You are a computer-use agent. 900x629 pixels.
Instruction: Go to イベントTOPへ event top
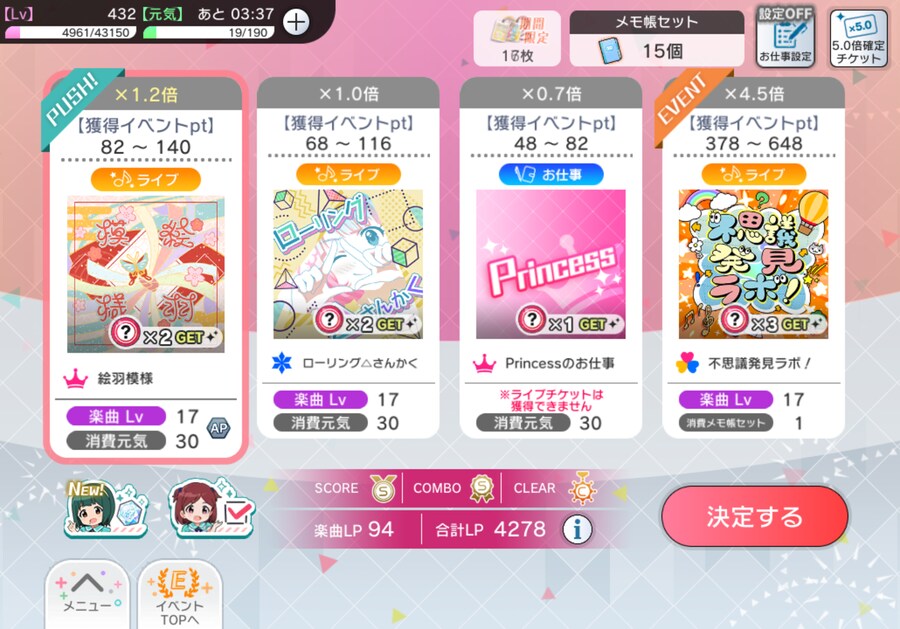click(x=180, y=595)
